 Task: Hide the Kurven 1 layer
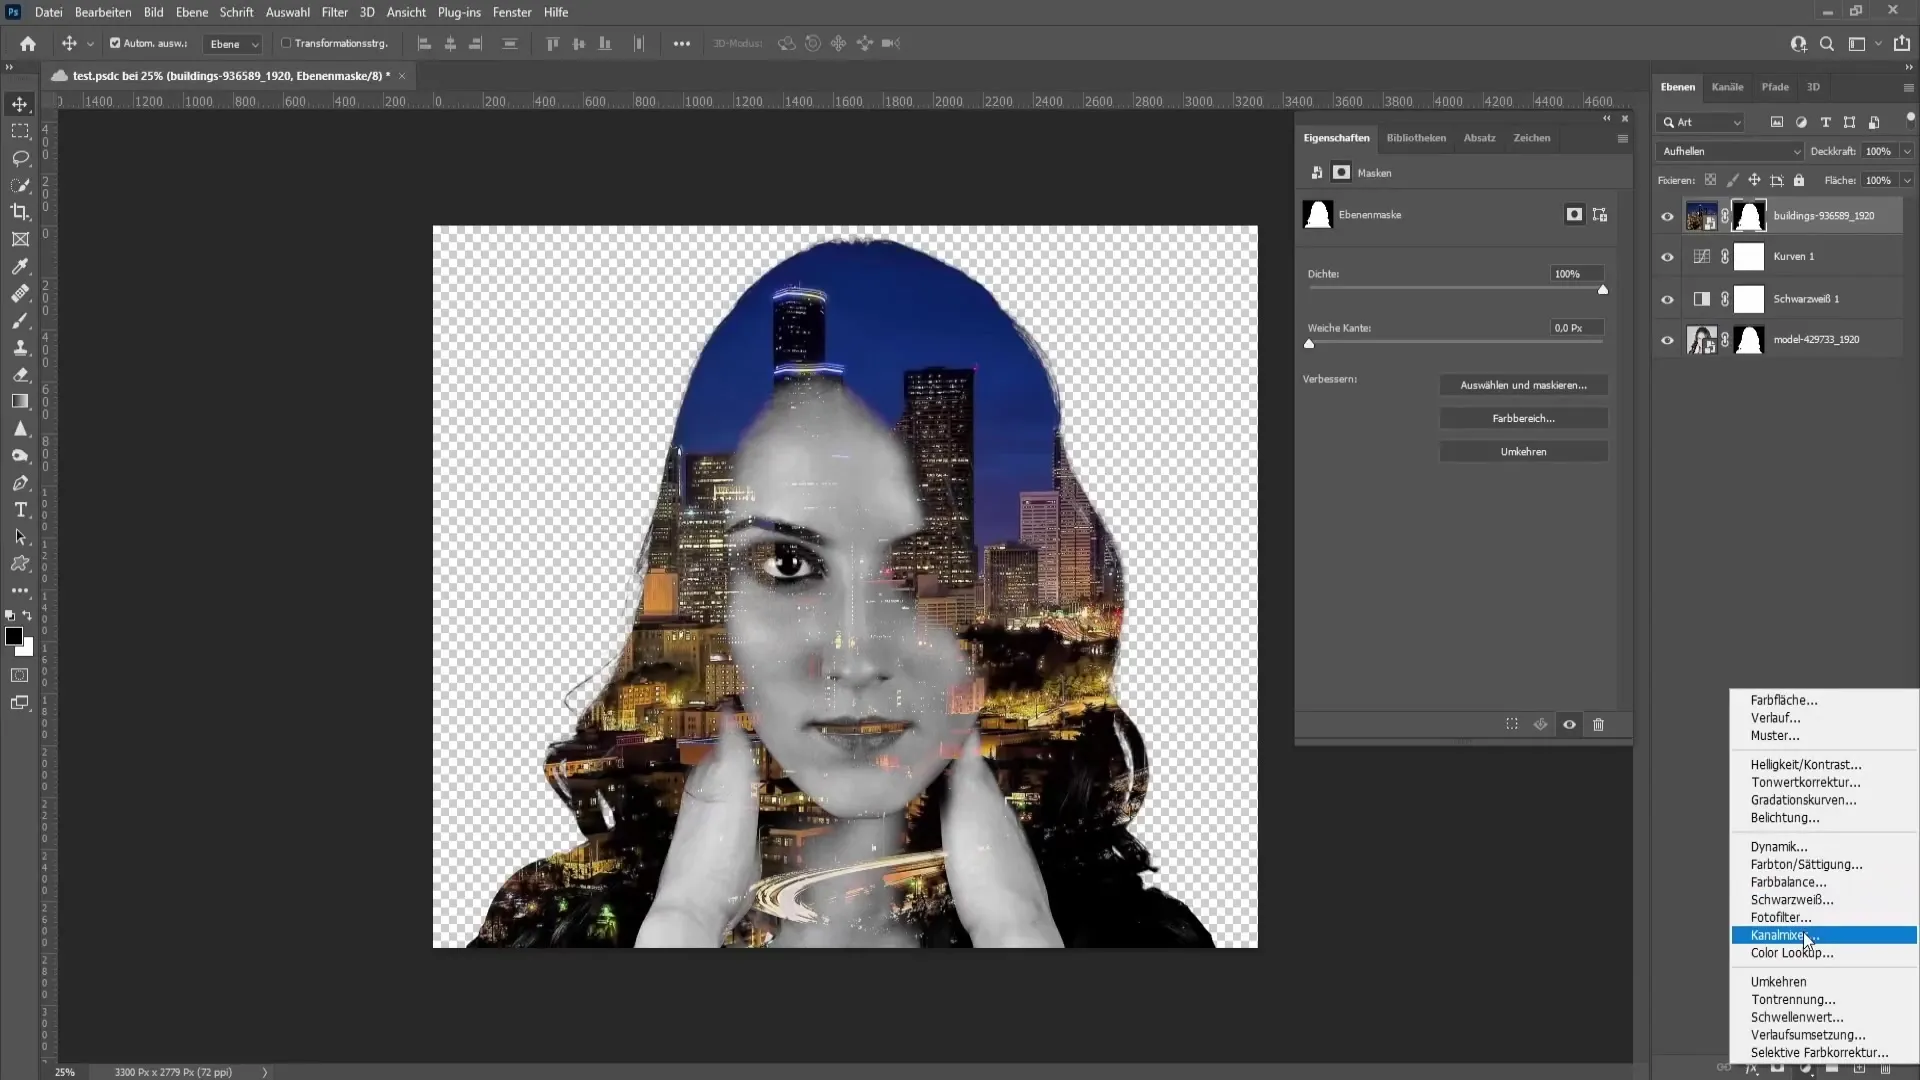(x=1667, y=257)
